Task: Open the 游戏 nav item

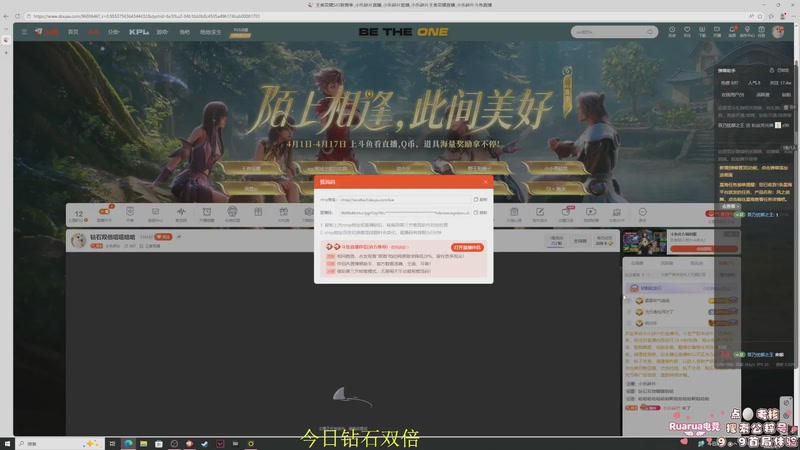Action: (162, 32)
